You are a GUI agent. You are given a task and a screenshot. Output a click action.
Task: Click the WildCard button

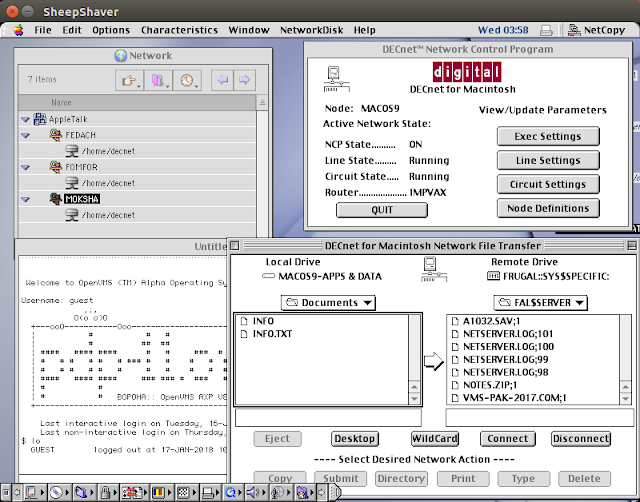(x=435, y=439)
